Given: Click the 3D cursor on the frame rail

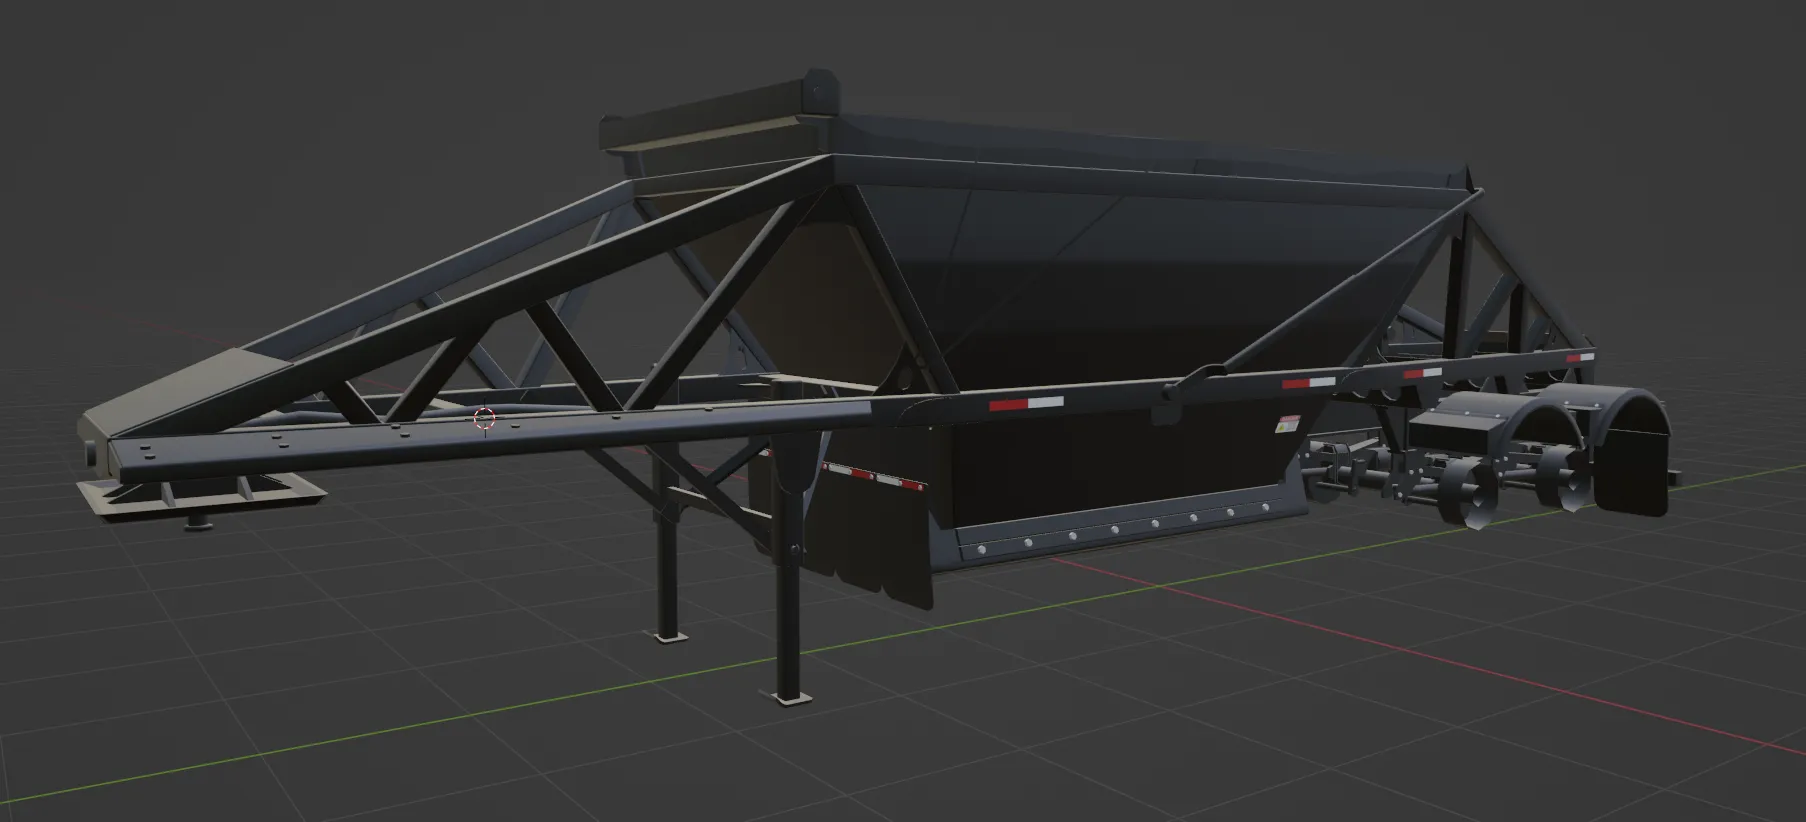Looking at the screenshot, I should click(x=484, y=419).
